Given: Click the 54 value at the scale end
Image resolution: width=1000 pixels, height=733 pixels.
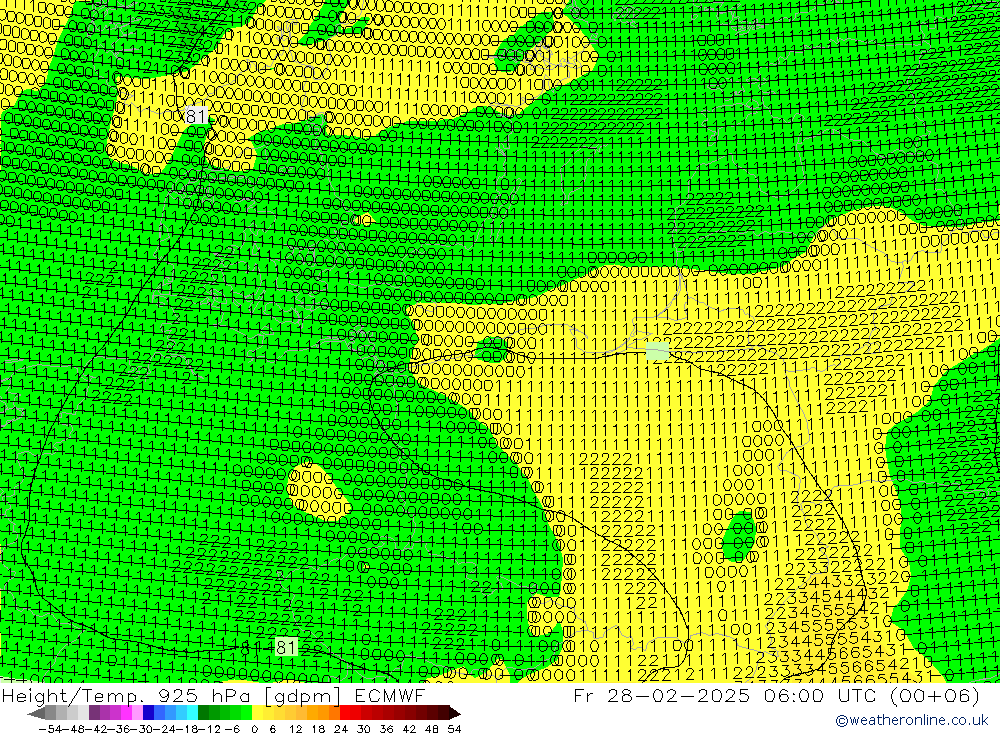Looking at the screenshot, I should coord(454,728).
